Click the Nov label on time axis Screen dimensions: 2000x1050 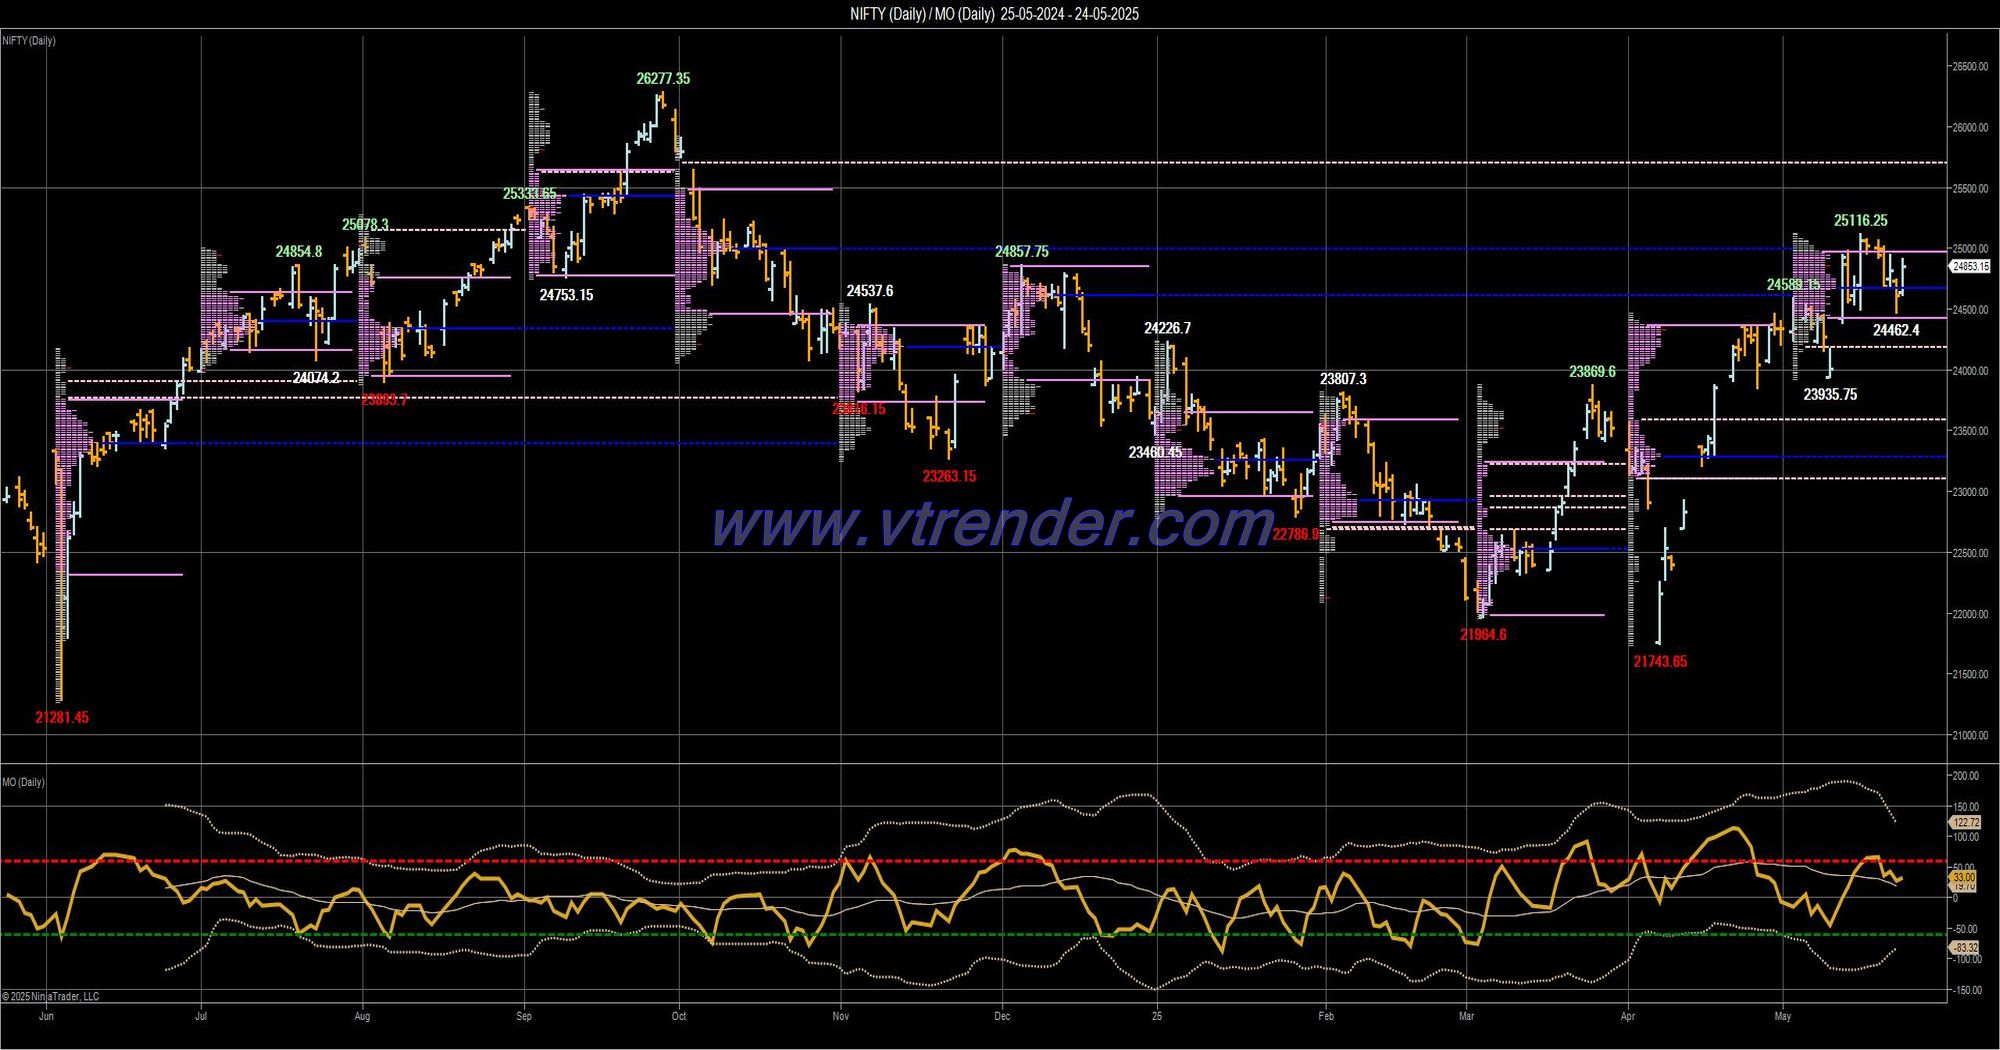click(841, 1017)
